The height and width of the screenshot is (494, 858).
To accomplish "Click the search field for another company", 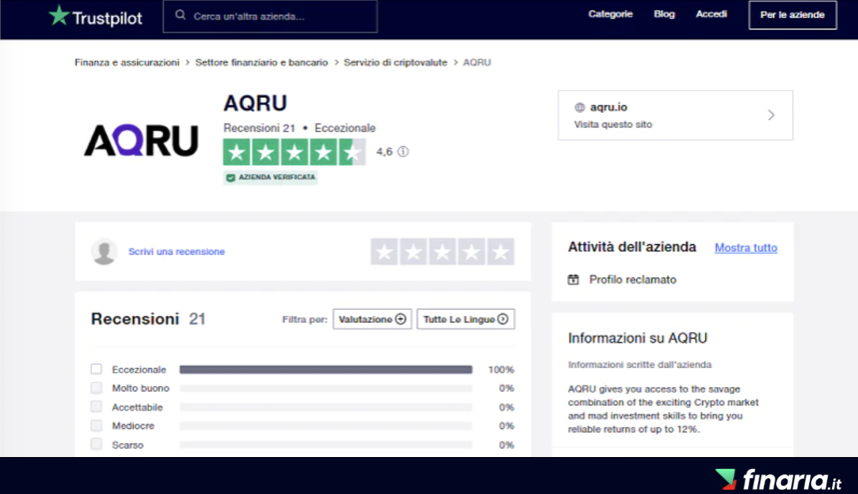I will (x=270, y=16).
